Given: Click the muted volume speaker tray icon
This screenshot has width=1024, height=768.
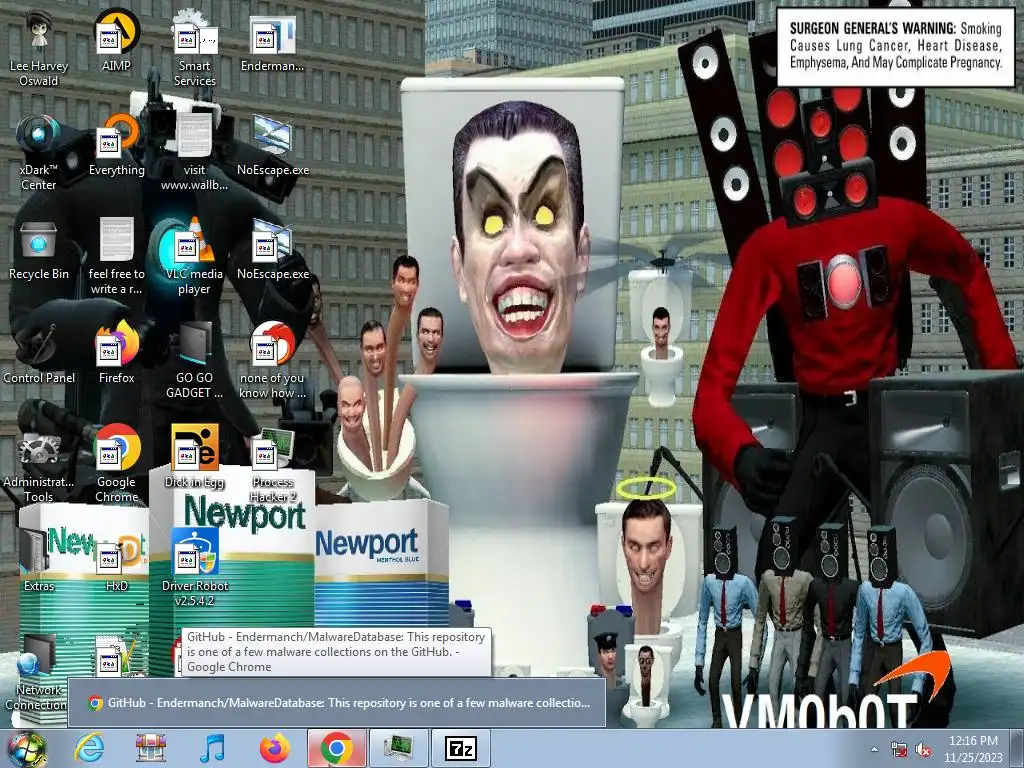Looking at the screenshot, I should pyautogui.click(x=923, y=749).
